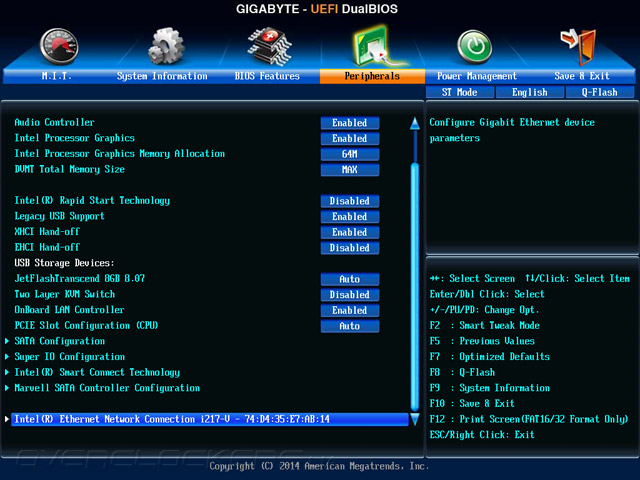Click the BIOS Features chip icon
Screen dimensions: 640x480
[270, 47]
